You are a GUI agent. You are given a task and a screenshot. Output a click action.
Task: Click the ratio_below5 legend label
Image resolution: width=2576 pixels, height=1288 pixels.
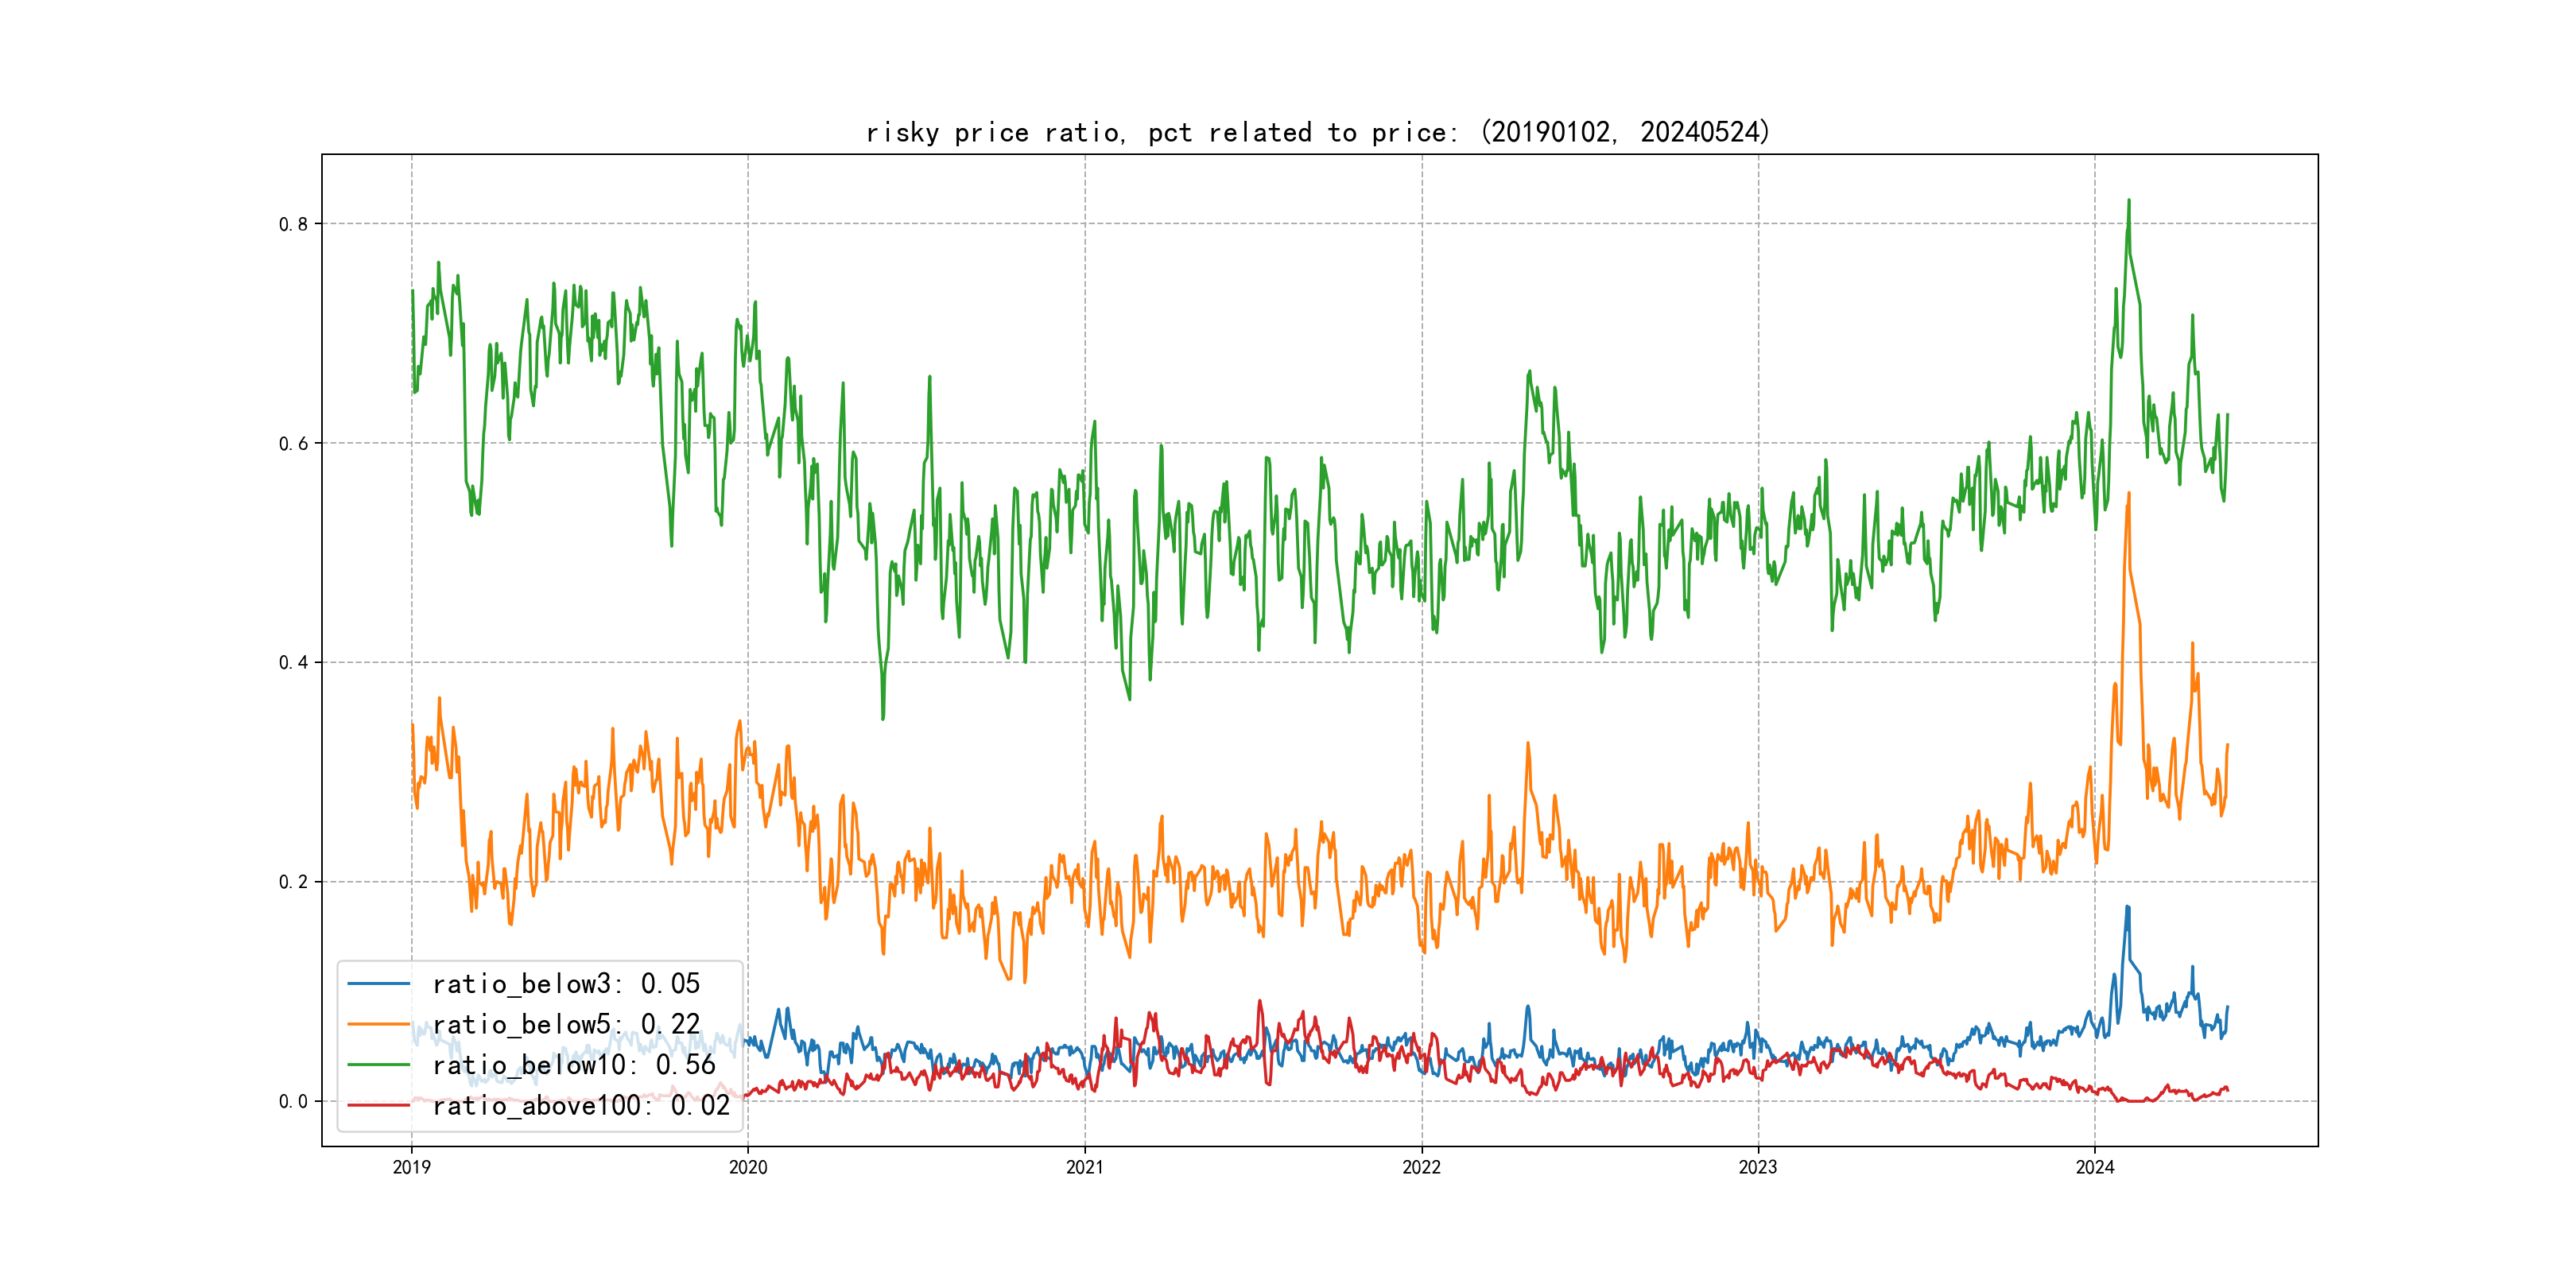click(566, 1024)
